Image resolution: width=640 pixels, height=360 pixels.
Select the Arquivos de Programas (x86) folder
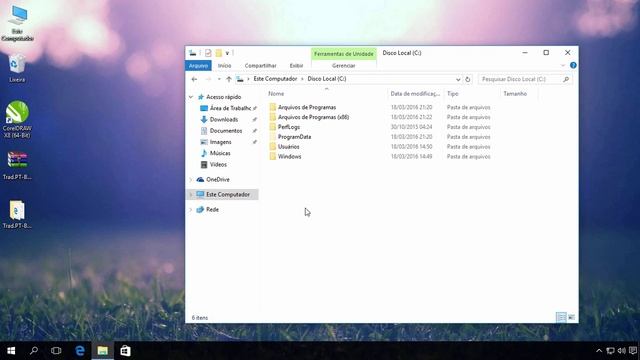pyautogui.click(x=313, y=117)
